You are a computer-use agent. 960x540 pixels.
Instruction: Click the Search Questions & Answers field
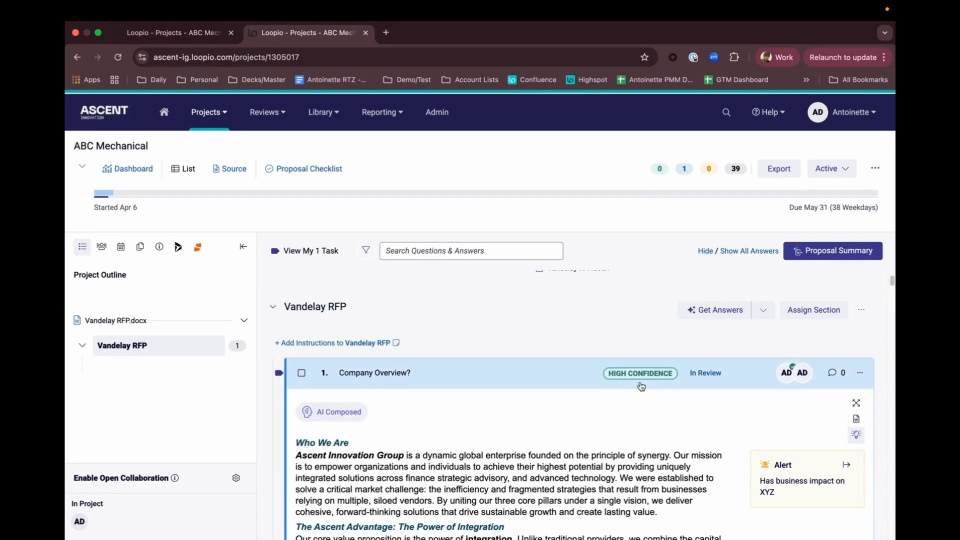(x=471, y=250)
